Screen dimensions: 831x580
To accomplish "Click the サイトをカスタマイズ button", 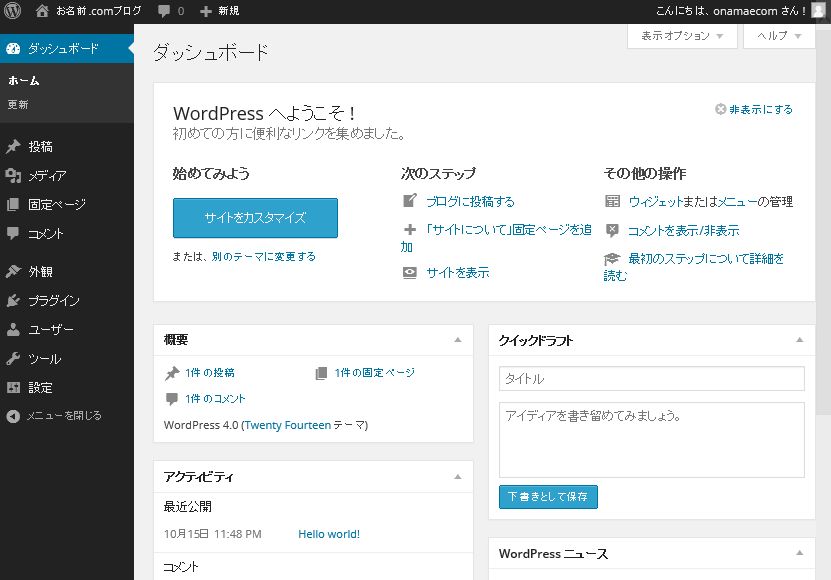I will click(255, 218).
